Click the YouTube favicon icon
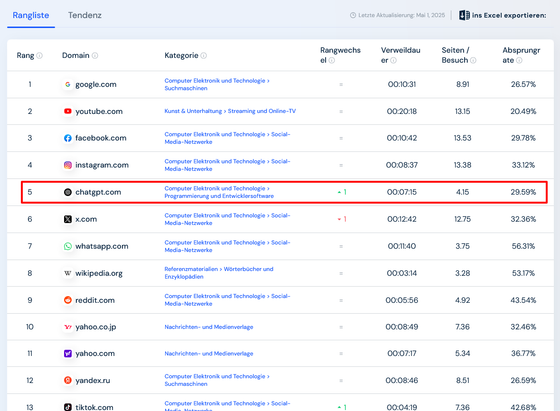The width and height of the screenshot is (560, 411). click(x=68, y=111)
